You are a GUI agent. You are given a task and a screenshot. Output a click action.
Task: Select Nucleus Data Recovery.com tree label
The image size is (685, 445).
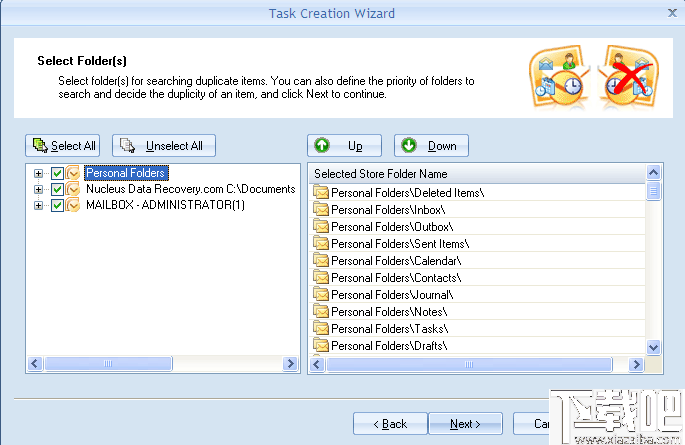(190, 189)
